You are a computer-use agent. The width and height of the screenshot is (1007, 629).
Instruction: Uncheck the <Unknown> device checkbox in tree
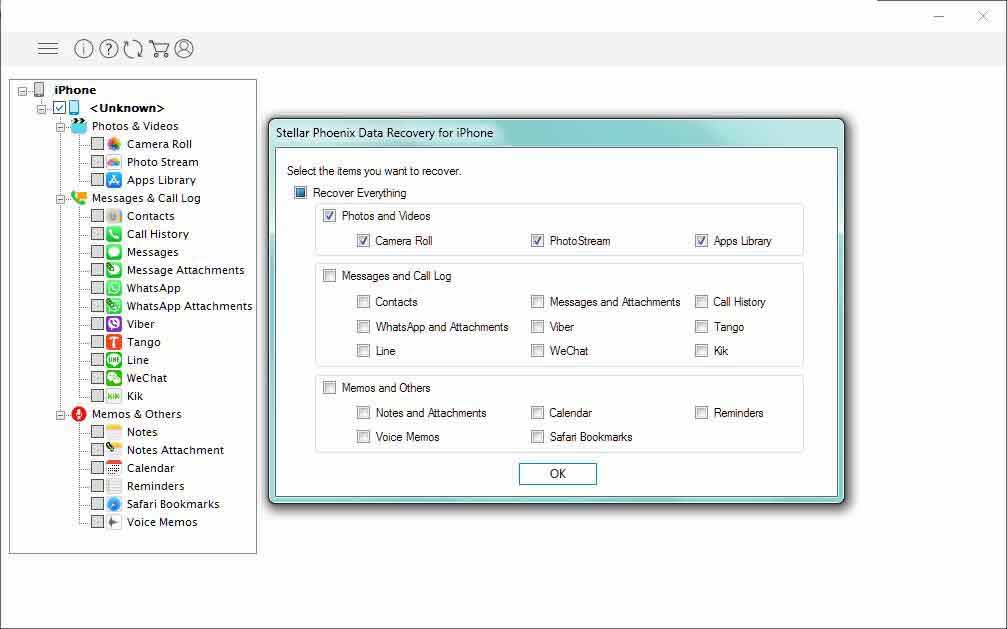59,107
